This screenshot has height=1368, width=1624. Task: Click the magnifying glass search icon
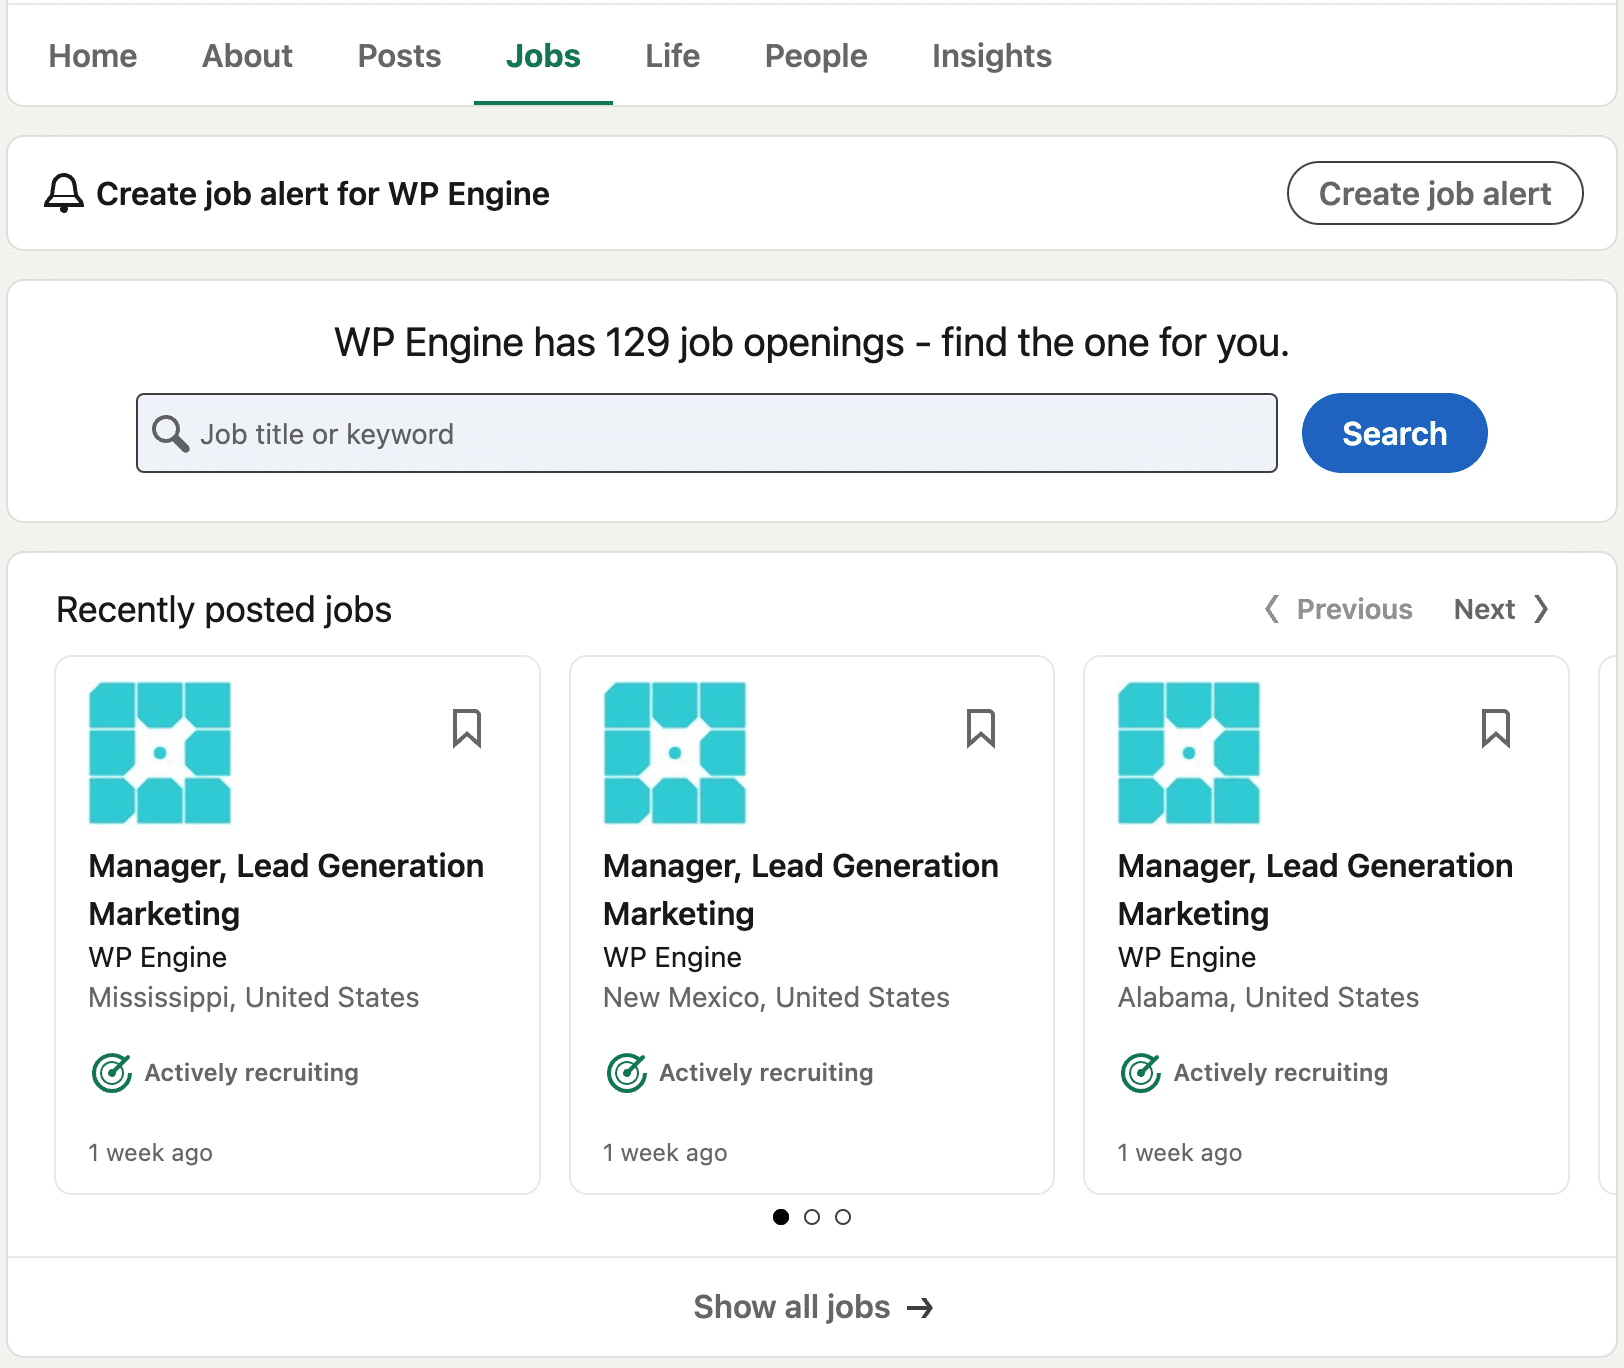coord(170,433)
